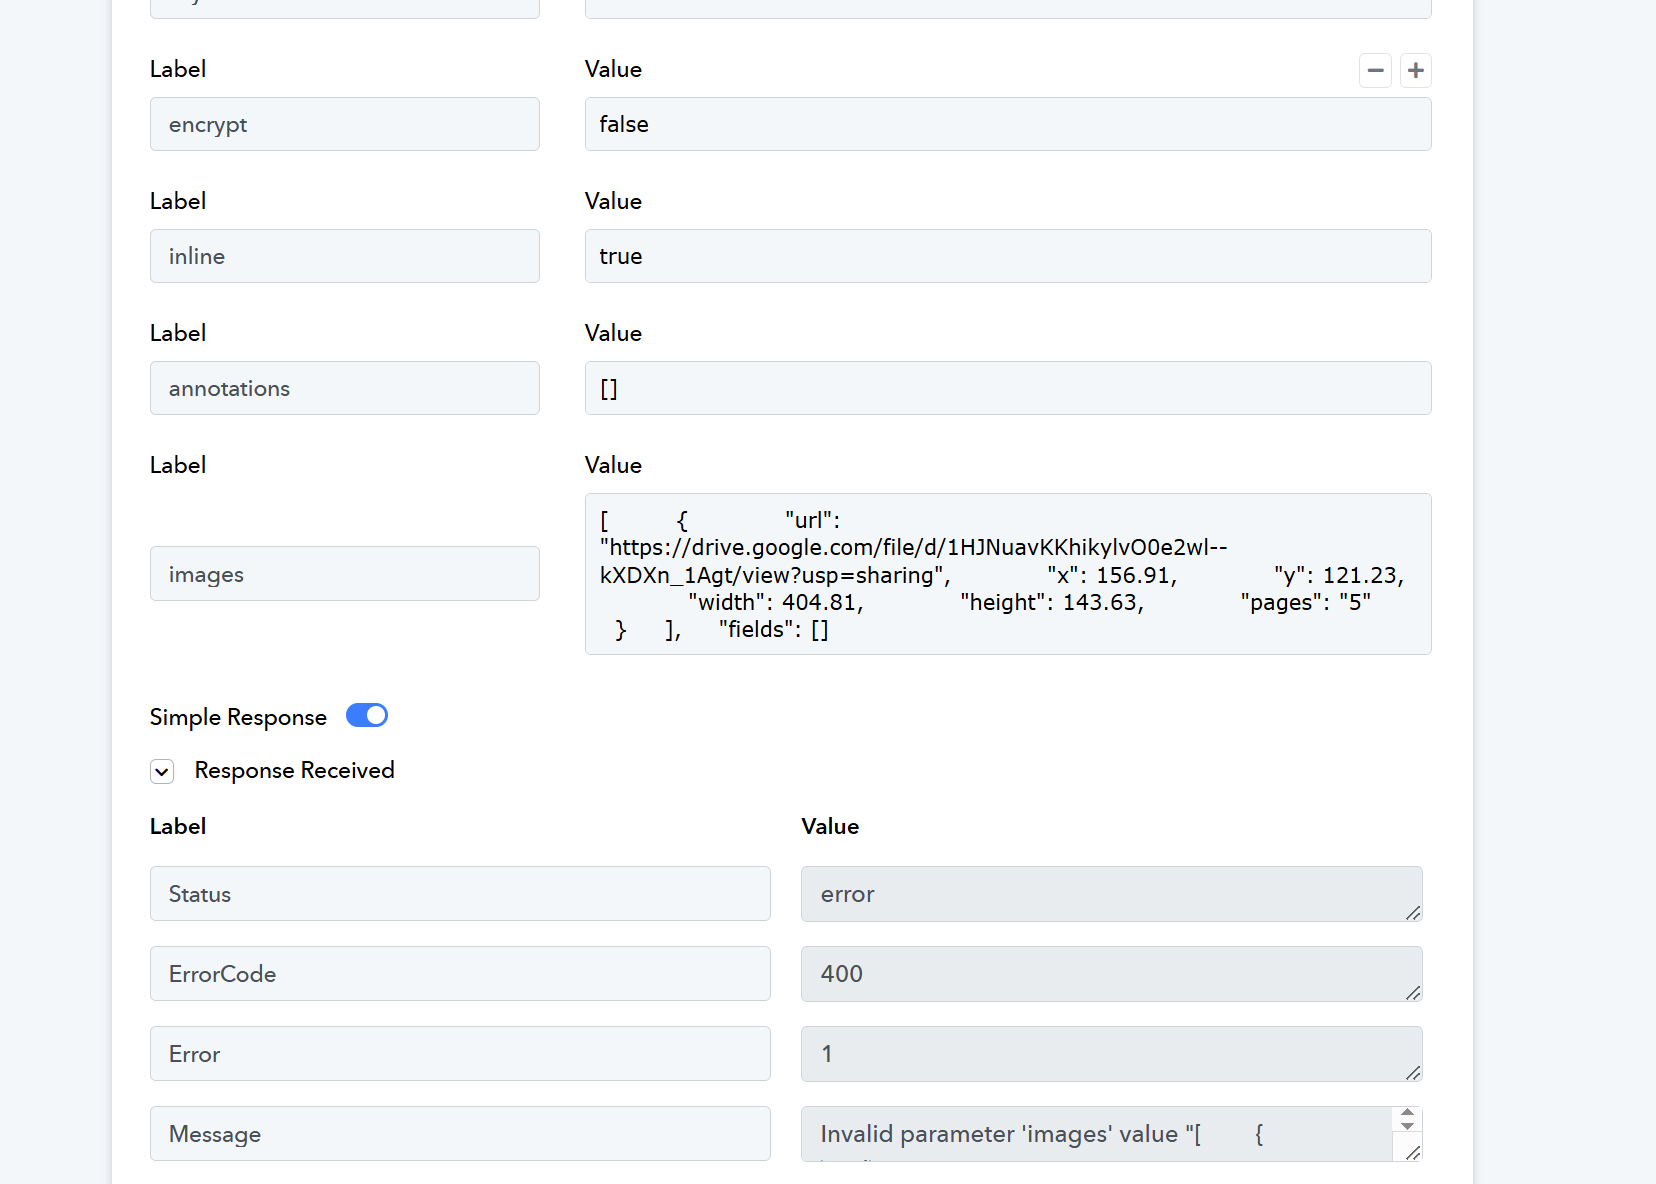Click the value field containing true

1007,256
